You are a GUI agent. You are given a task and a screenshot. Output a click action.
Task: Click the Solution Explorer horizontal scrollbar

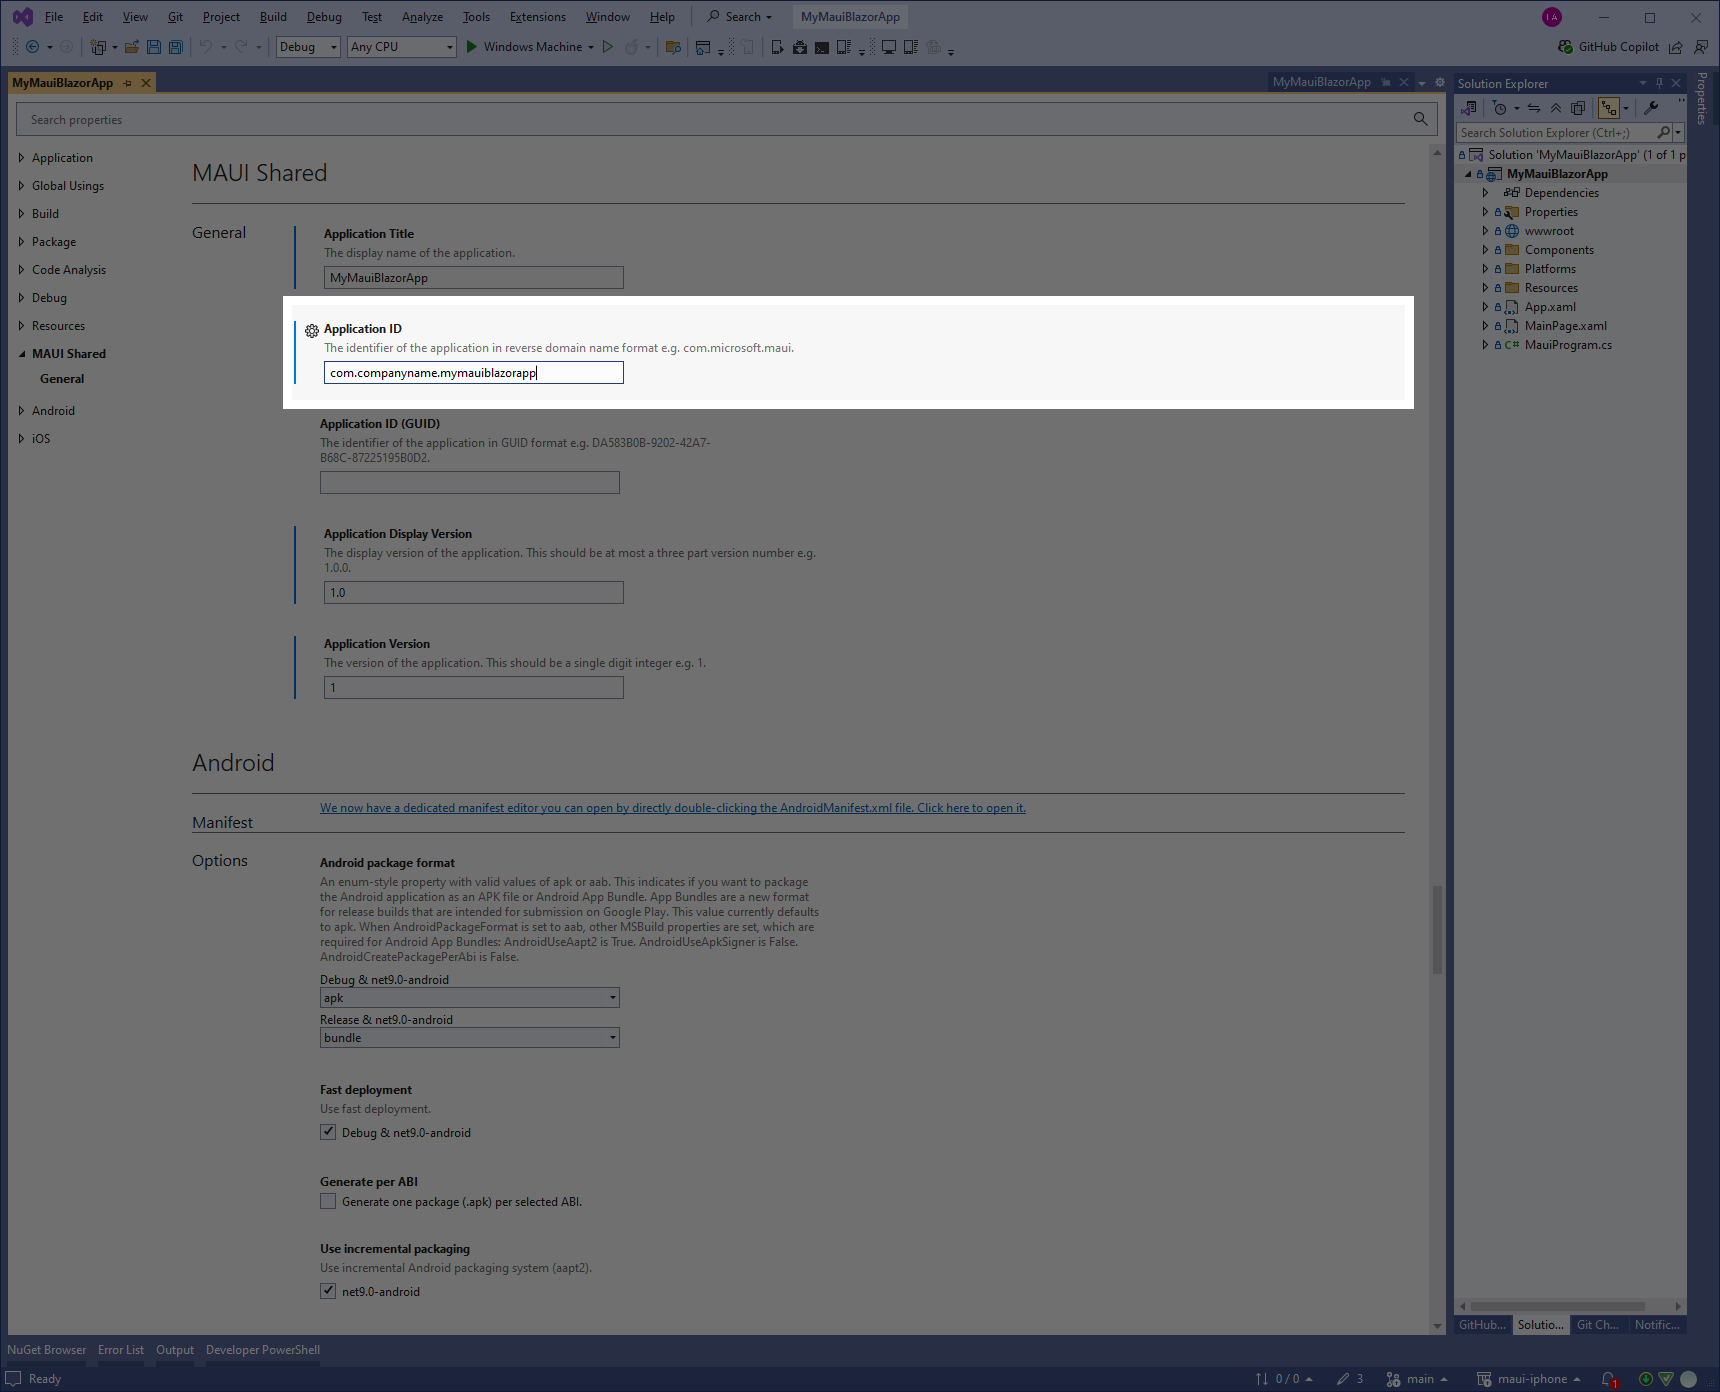[x=1558, y=1306]
